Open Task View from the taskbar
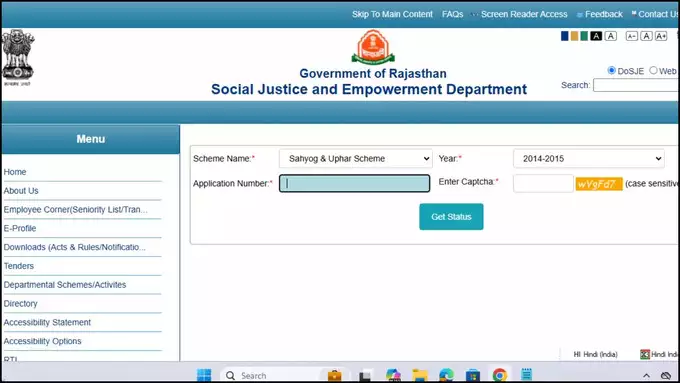This screenshot has width=680, height=383. 365,375
